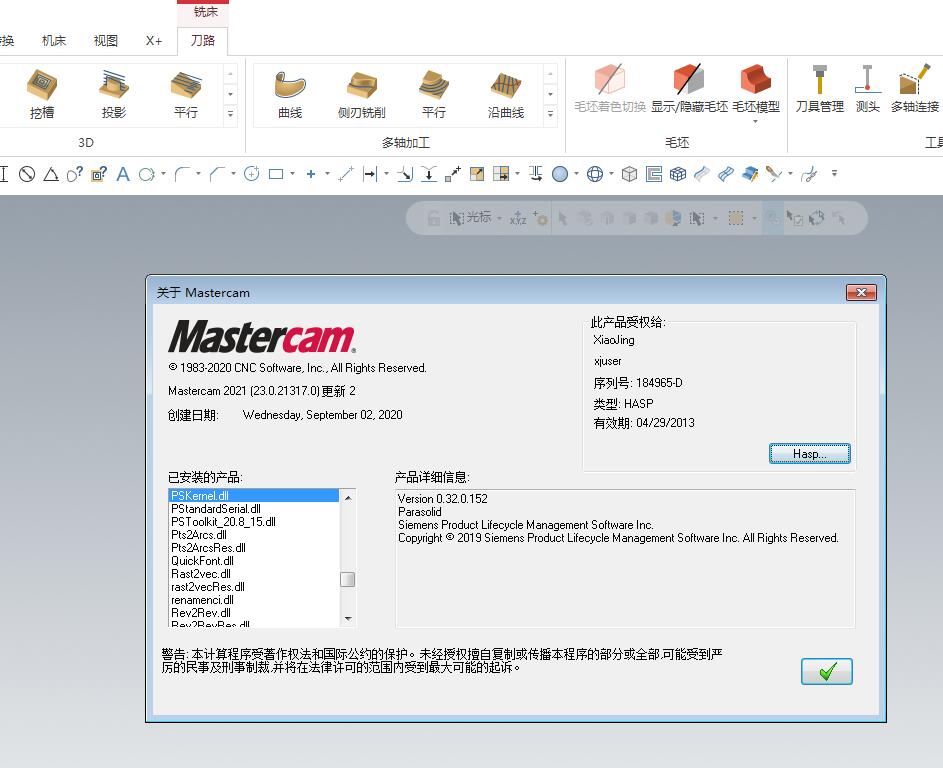Open the fillet tool dropdown arrow
The height and width of the screenshot is (768, 943).
tap(198, 174)
